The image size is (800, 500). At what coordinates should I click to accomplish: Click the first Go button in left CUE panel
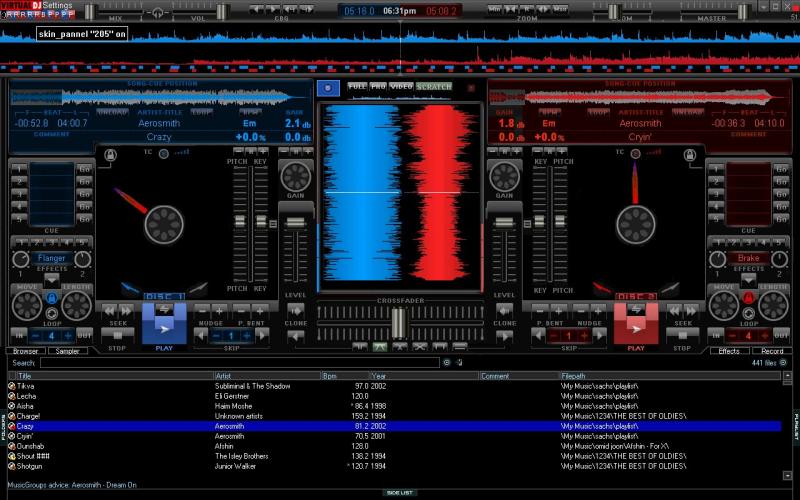click(x=84, y=169)
